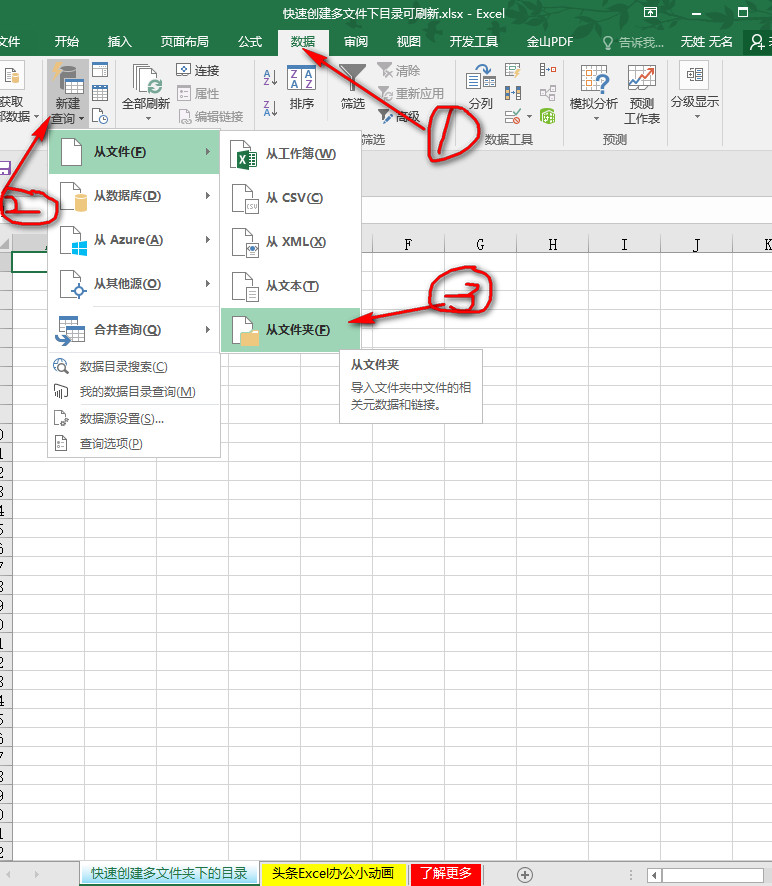Switch to the Formulas (公式) ribbon tab

coord(250,42)
